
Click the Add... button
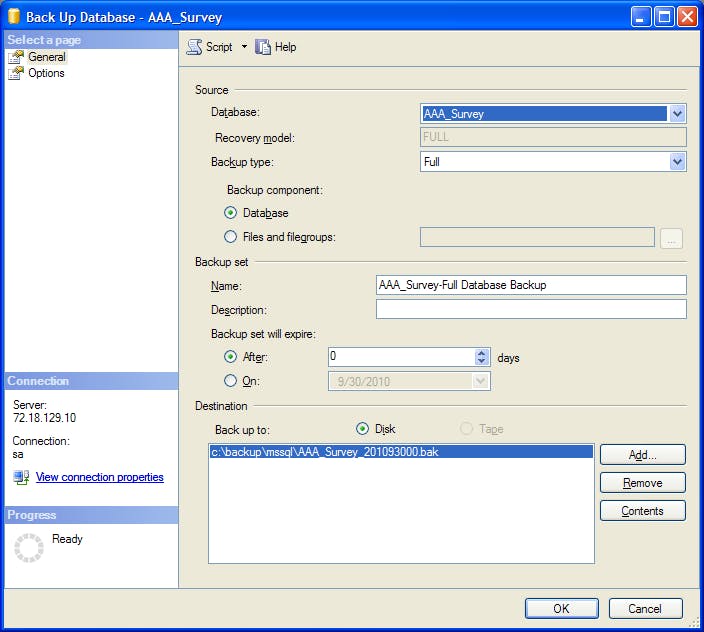642,455
